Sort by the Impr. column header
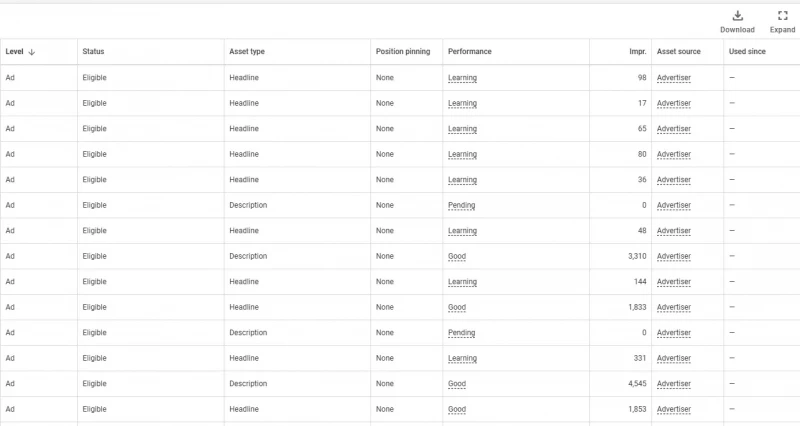The height and width of the screenshot is (426, 800). [638, 52]
